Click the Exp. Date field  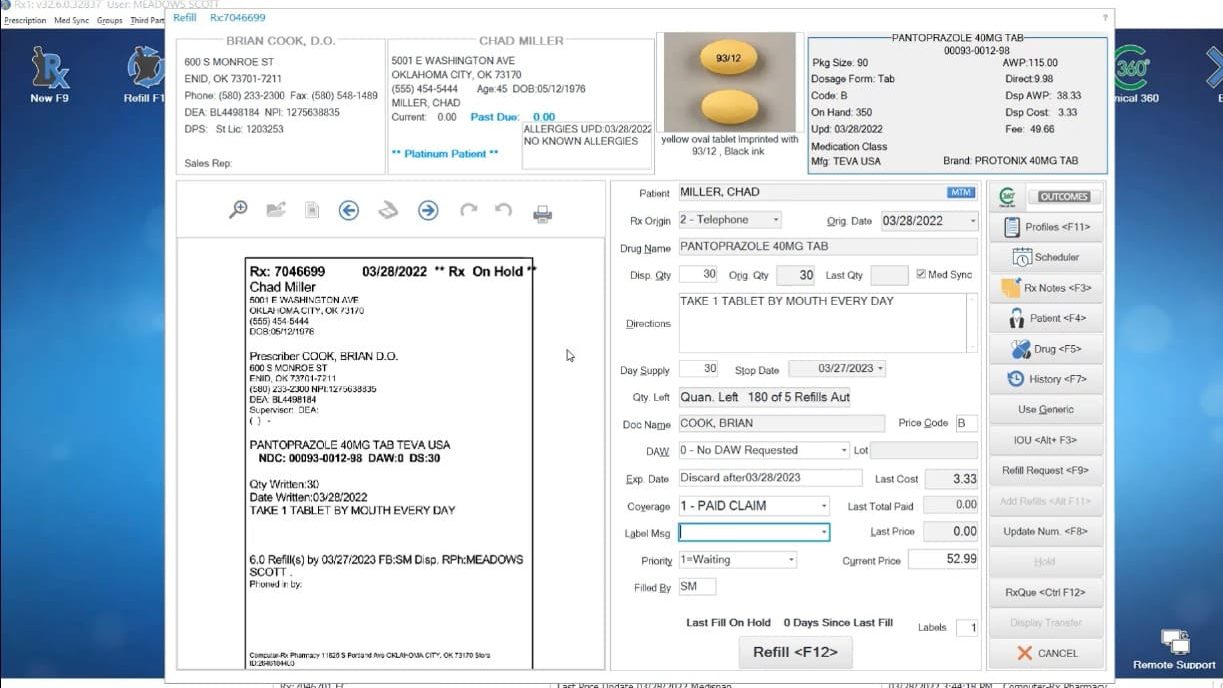tap(770, 478)
